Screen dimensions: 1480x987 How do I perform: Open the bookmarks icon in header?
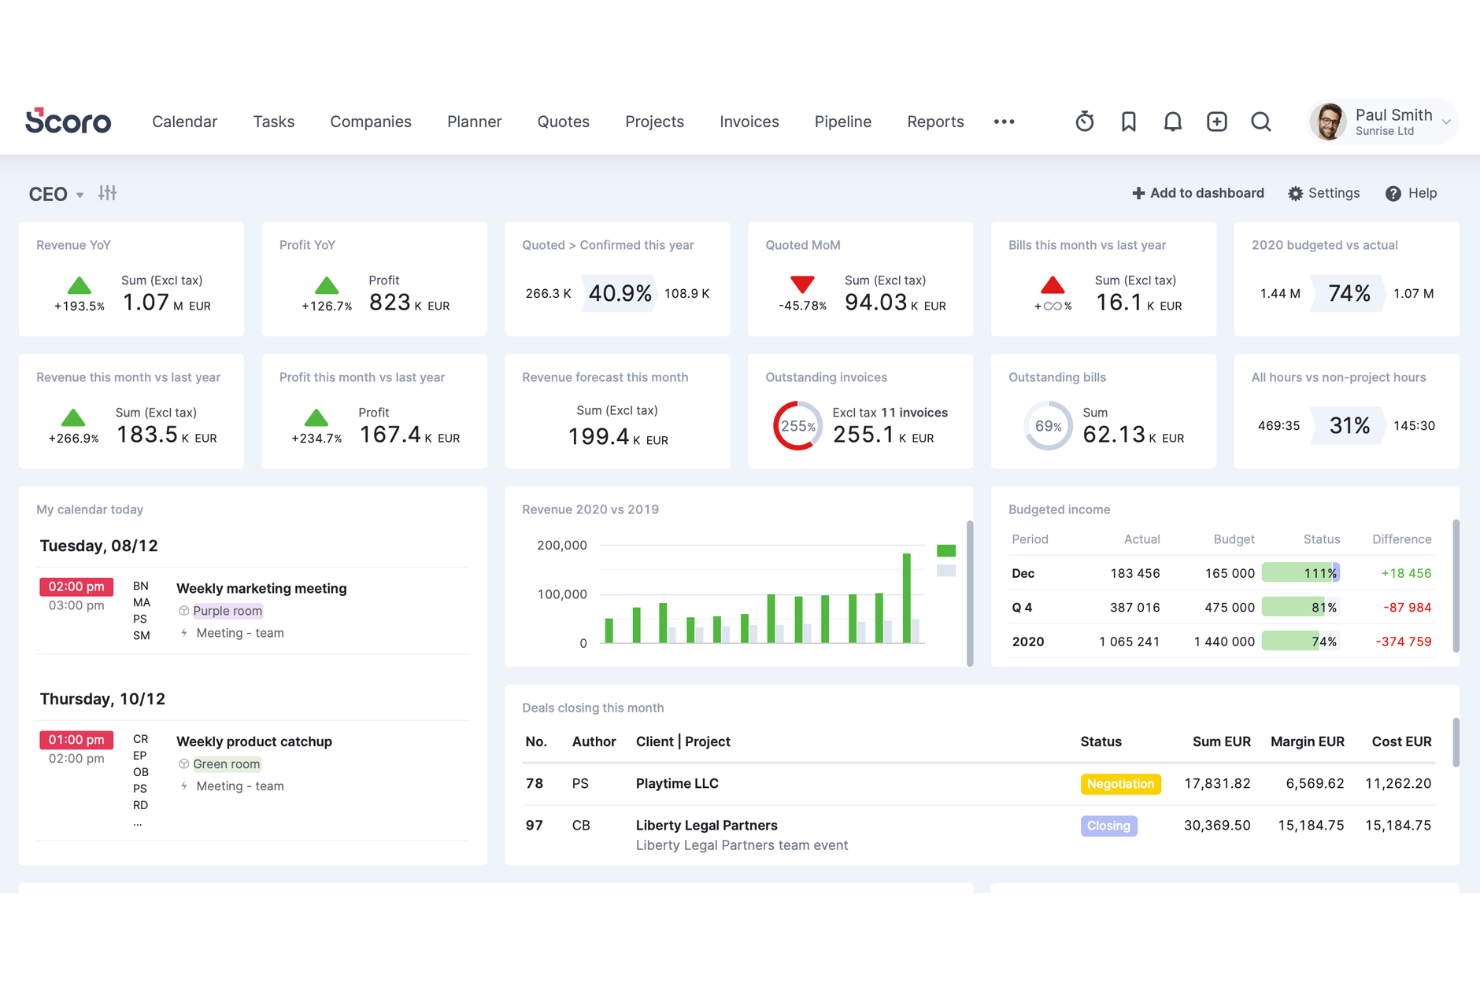pyautogui.click(x=1128, y=121)
